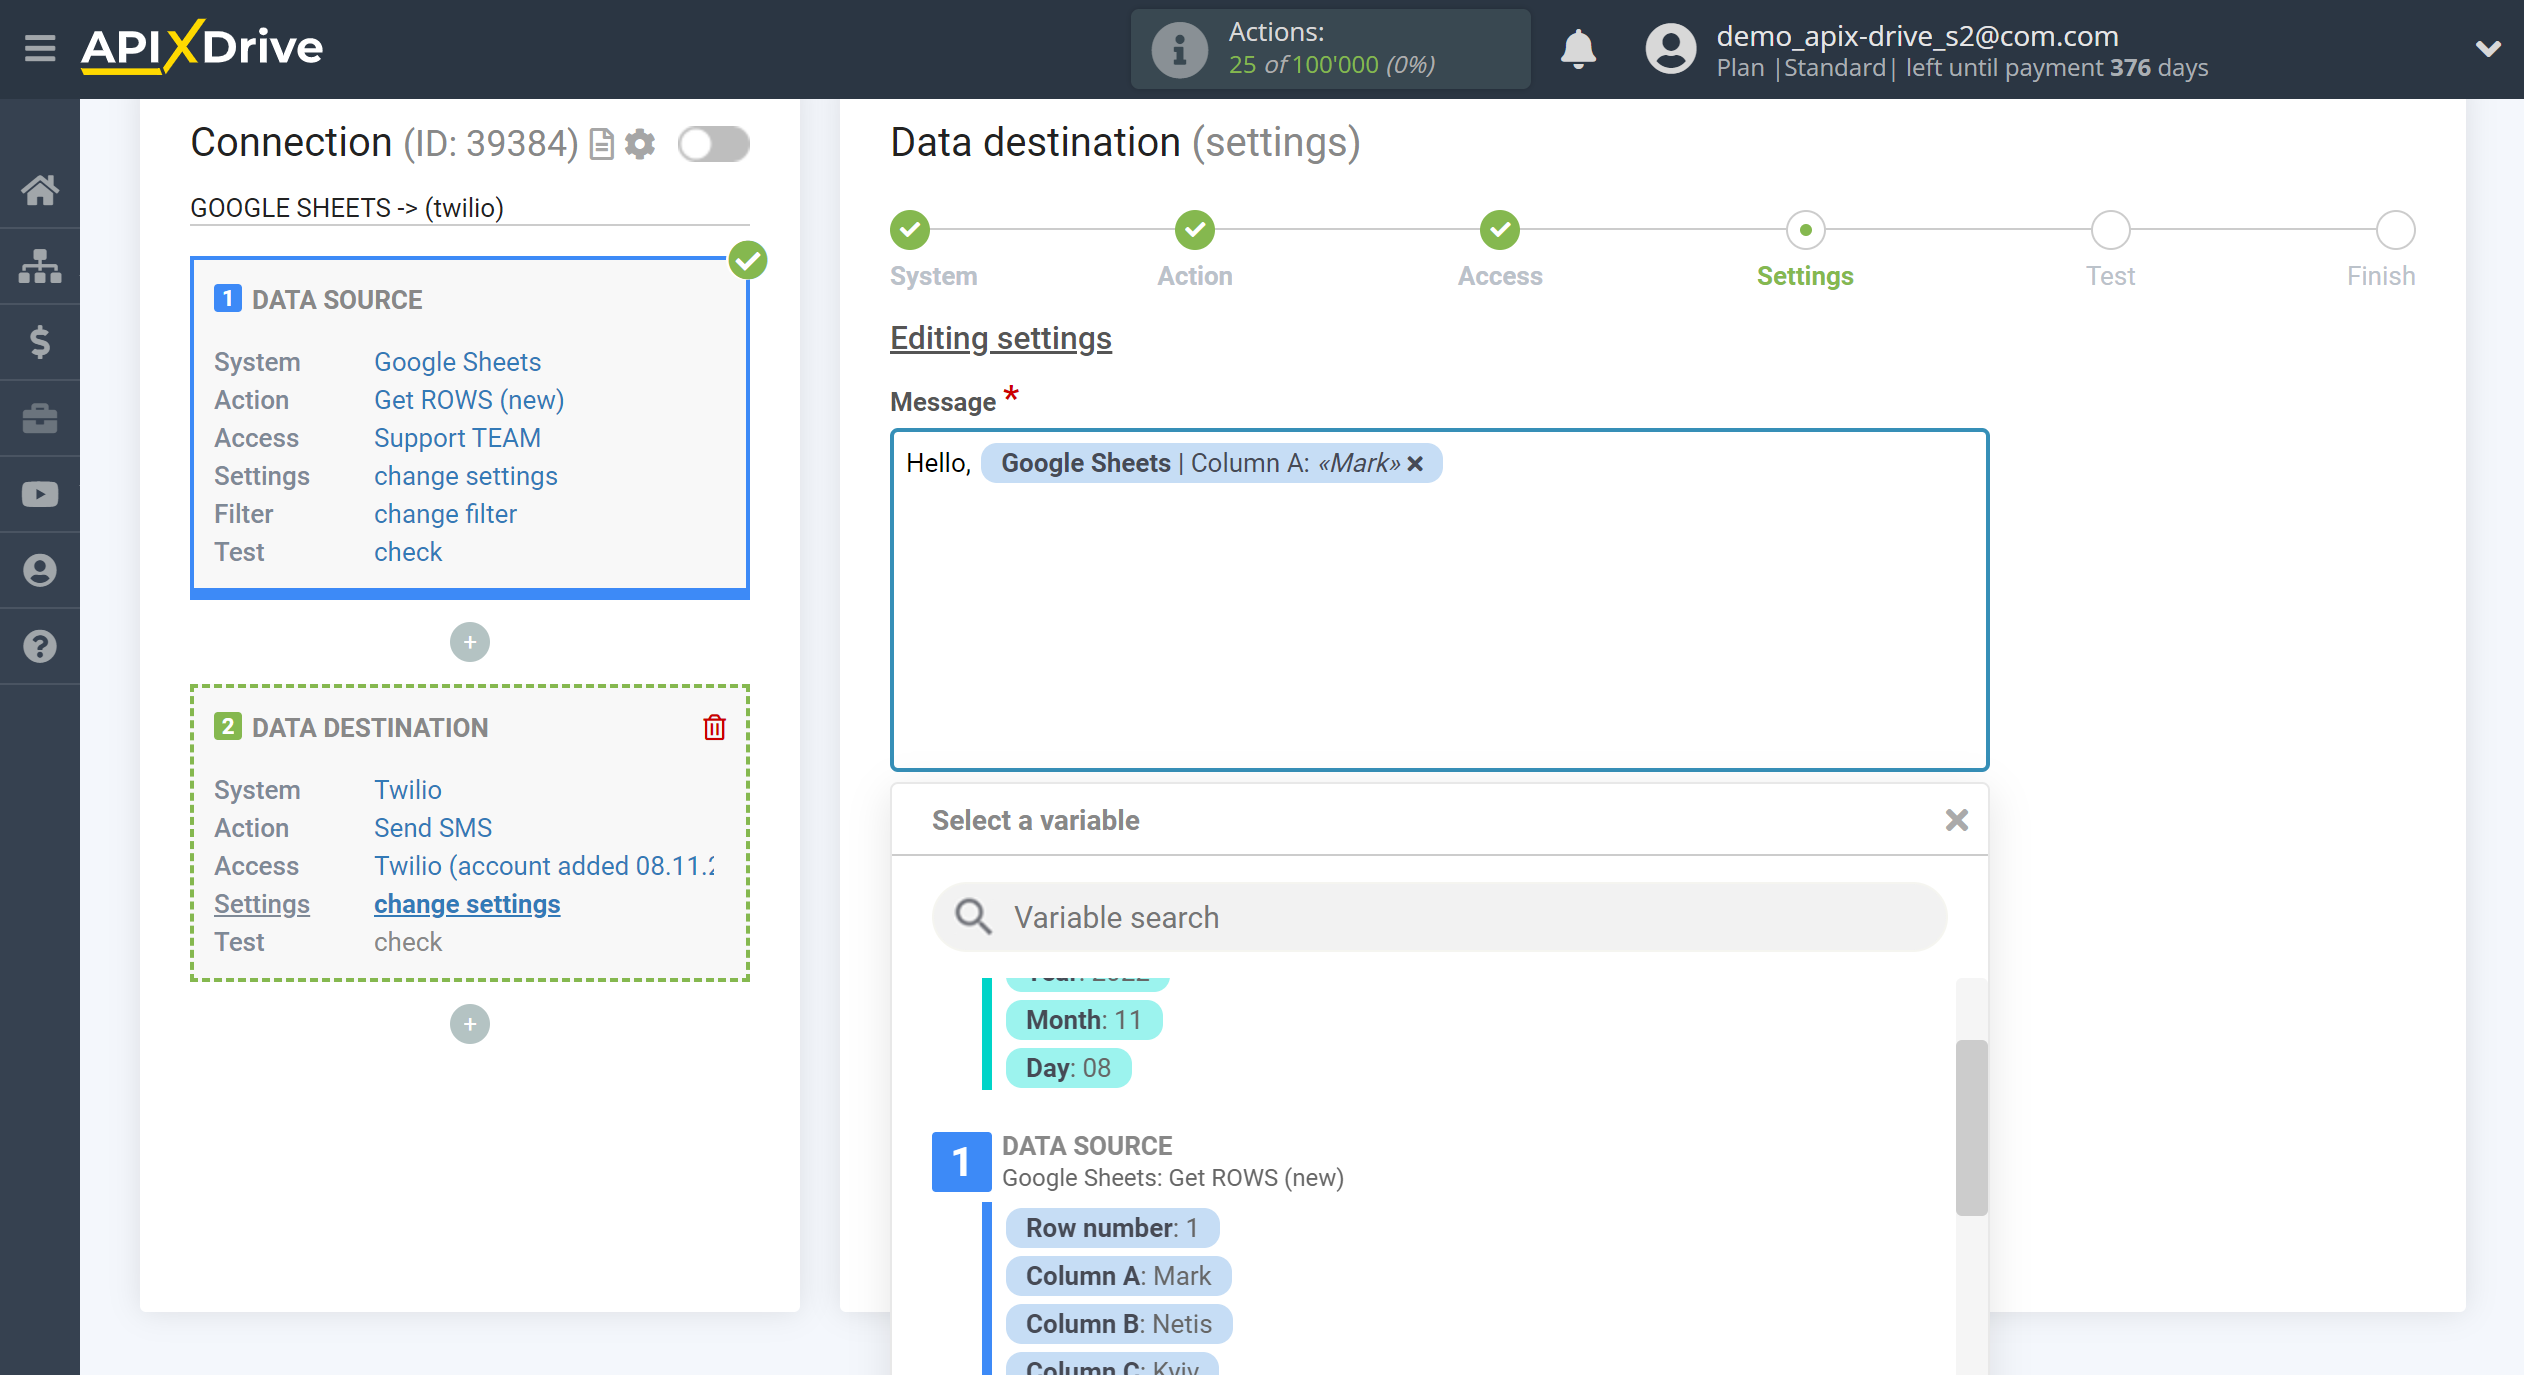Image resolution: width=2524 pixels, height=1375 pixels.
Task: Click Twilio account access link
Action: 544,866
